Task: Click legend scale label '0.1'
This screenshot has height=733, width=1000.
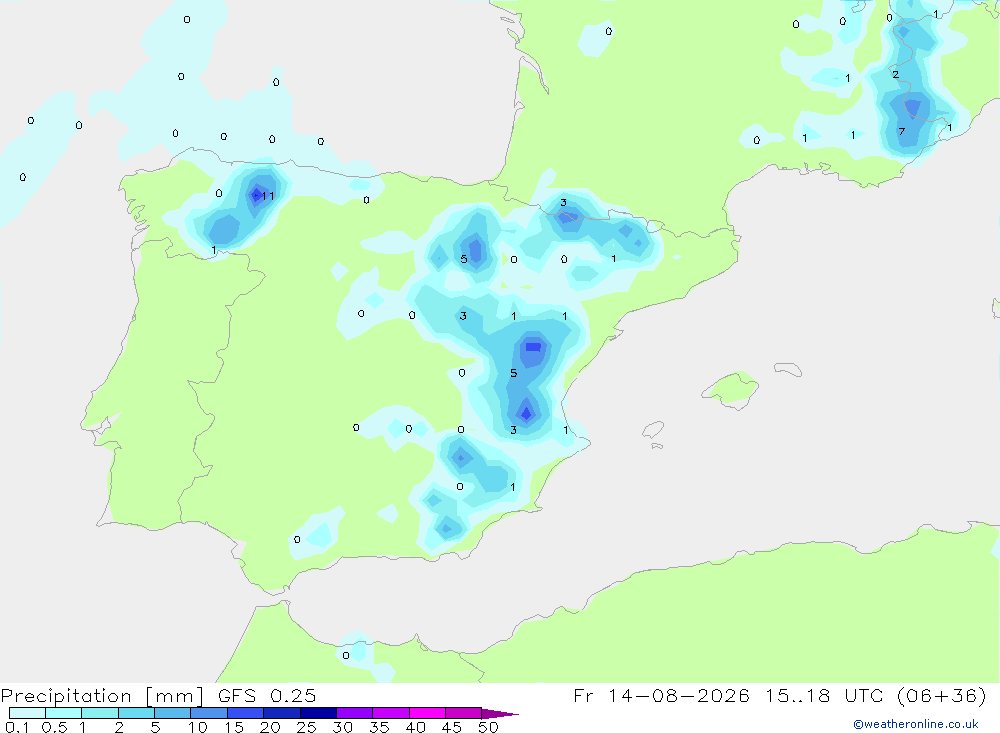Action: pyautogui.click(x=17, y=727)
